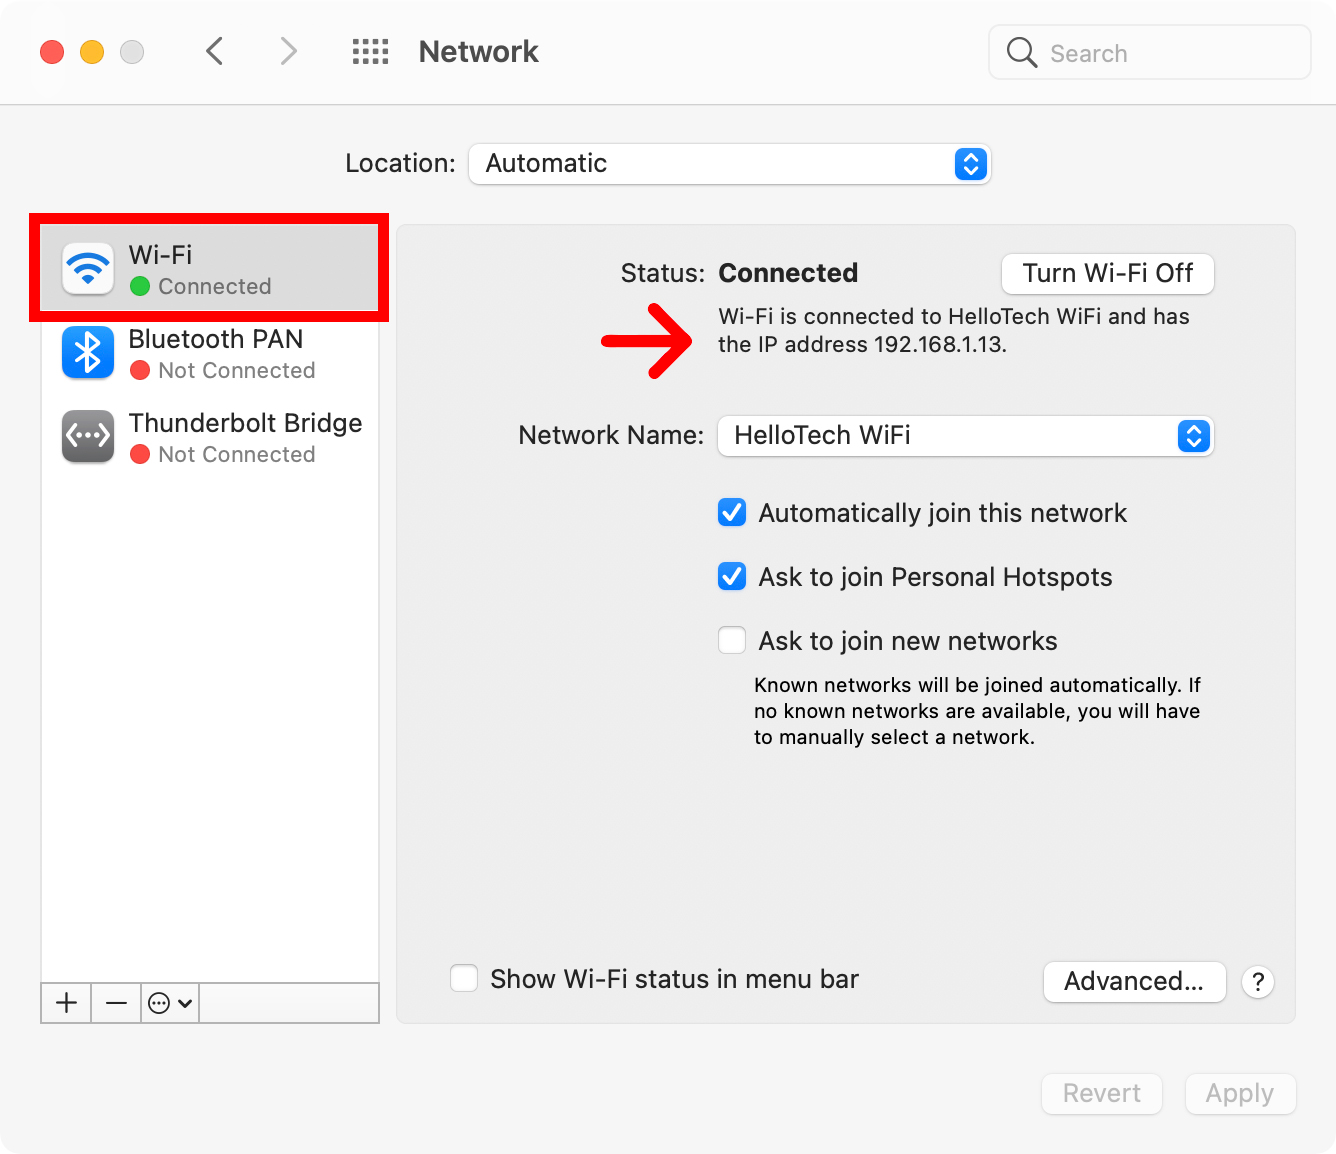Click the Network window title
Screen dimensions: 1336x1154
pos(479,52)
